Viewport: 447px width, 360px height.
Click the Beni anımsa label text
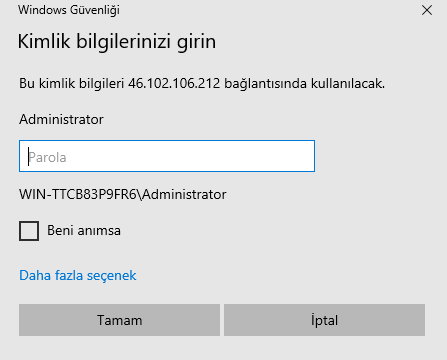pyautogui.click(x=84, y=230)
